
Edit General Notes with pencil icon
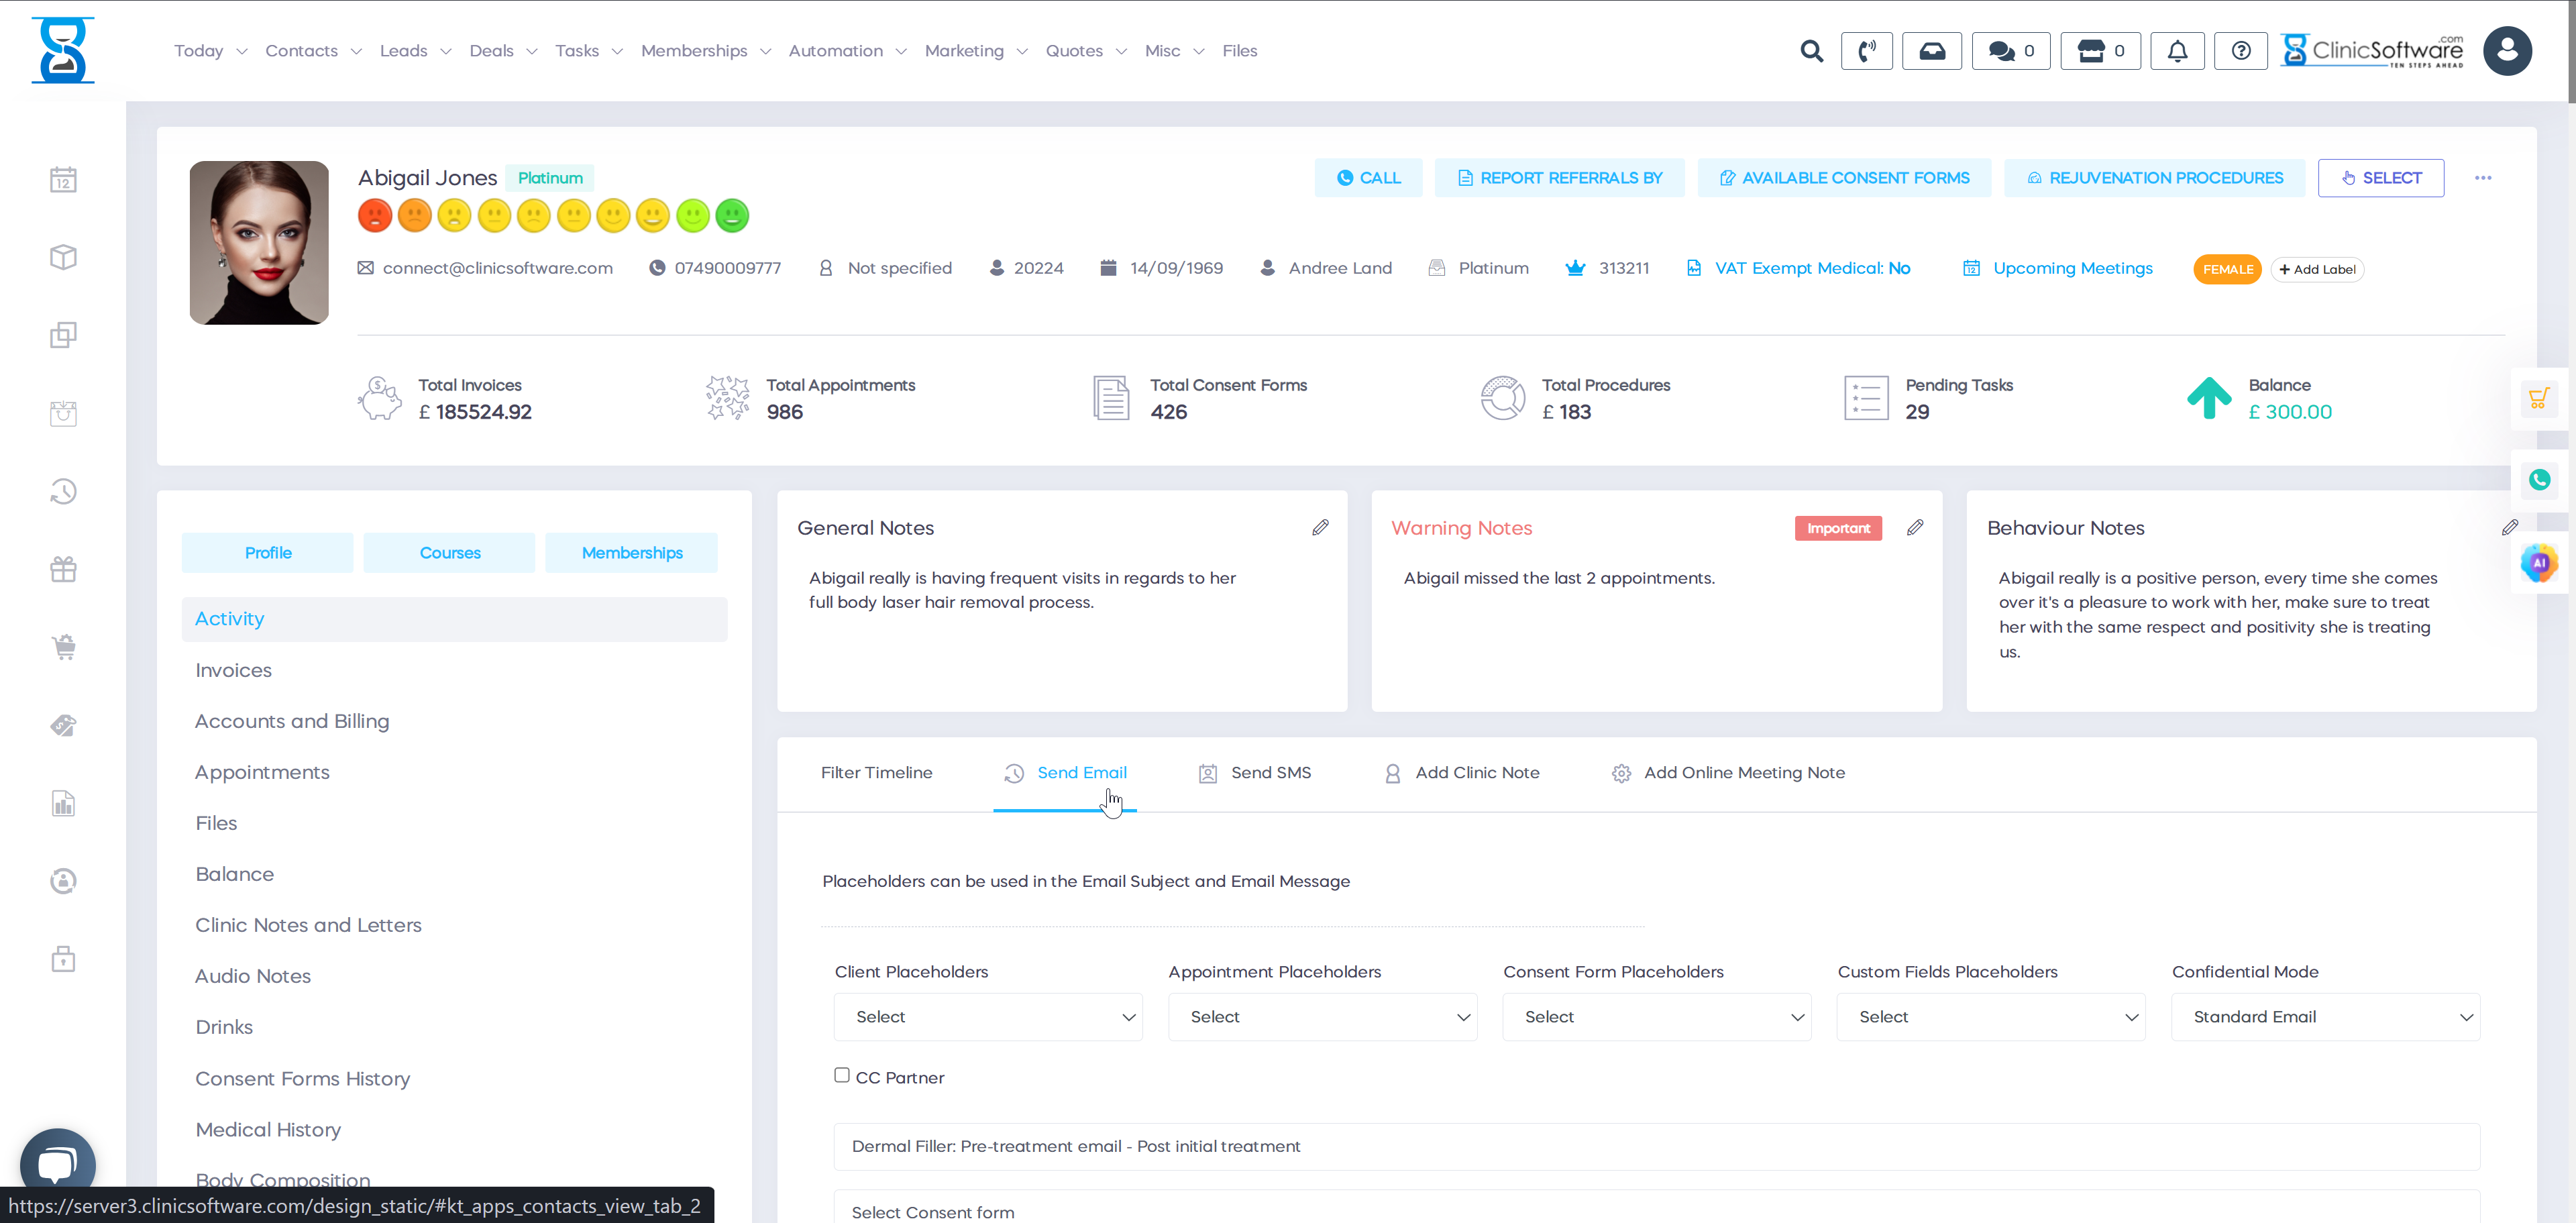coord(1320,527)
